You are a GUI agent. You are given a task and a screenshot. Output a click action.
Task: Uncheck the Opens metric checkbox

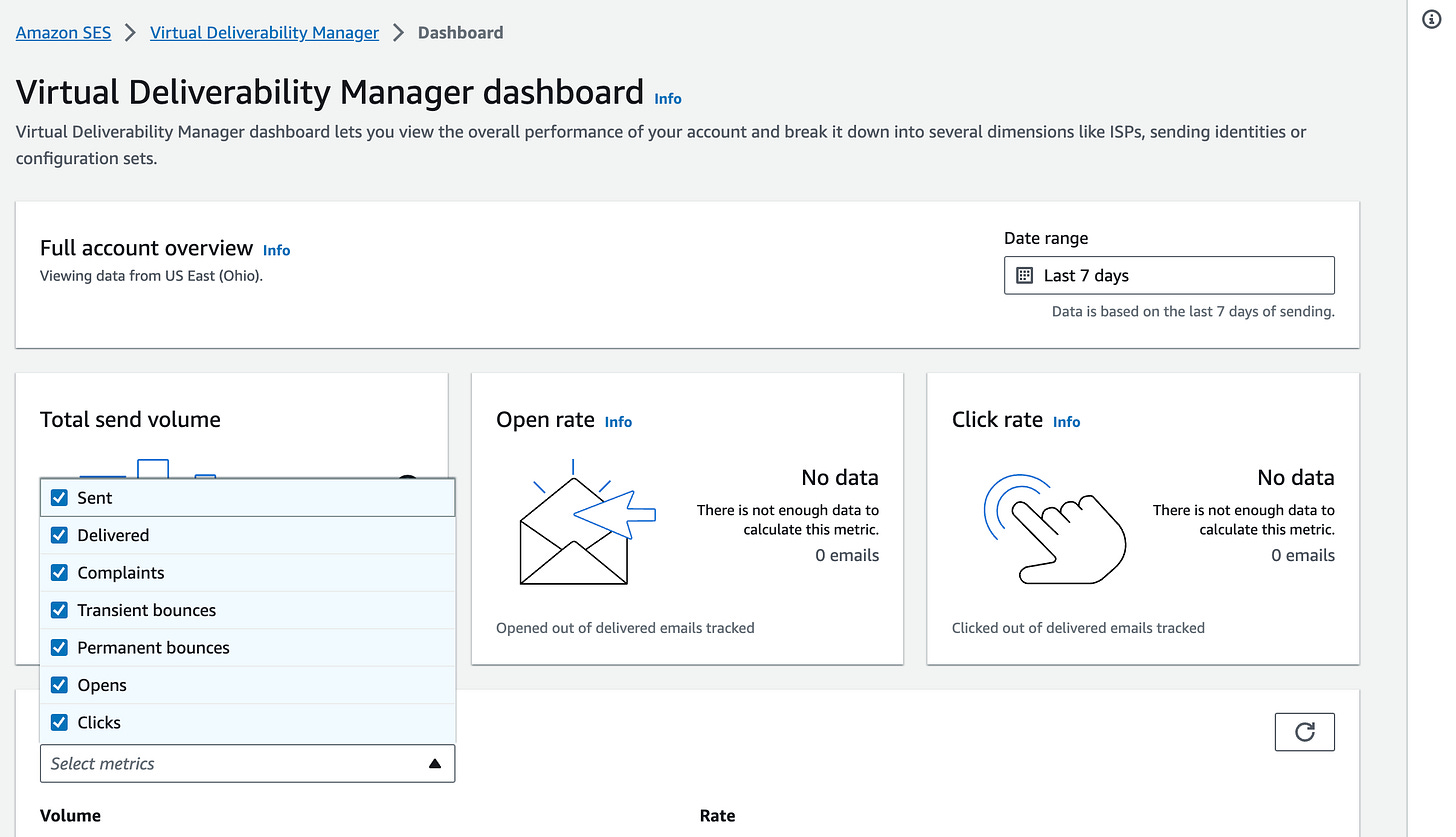59,685
